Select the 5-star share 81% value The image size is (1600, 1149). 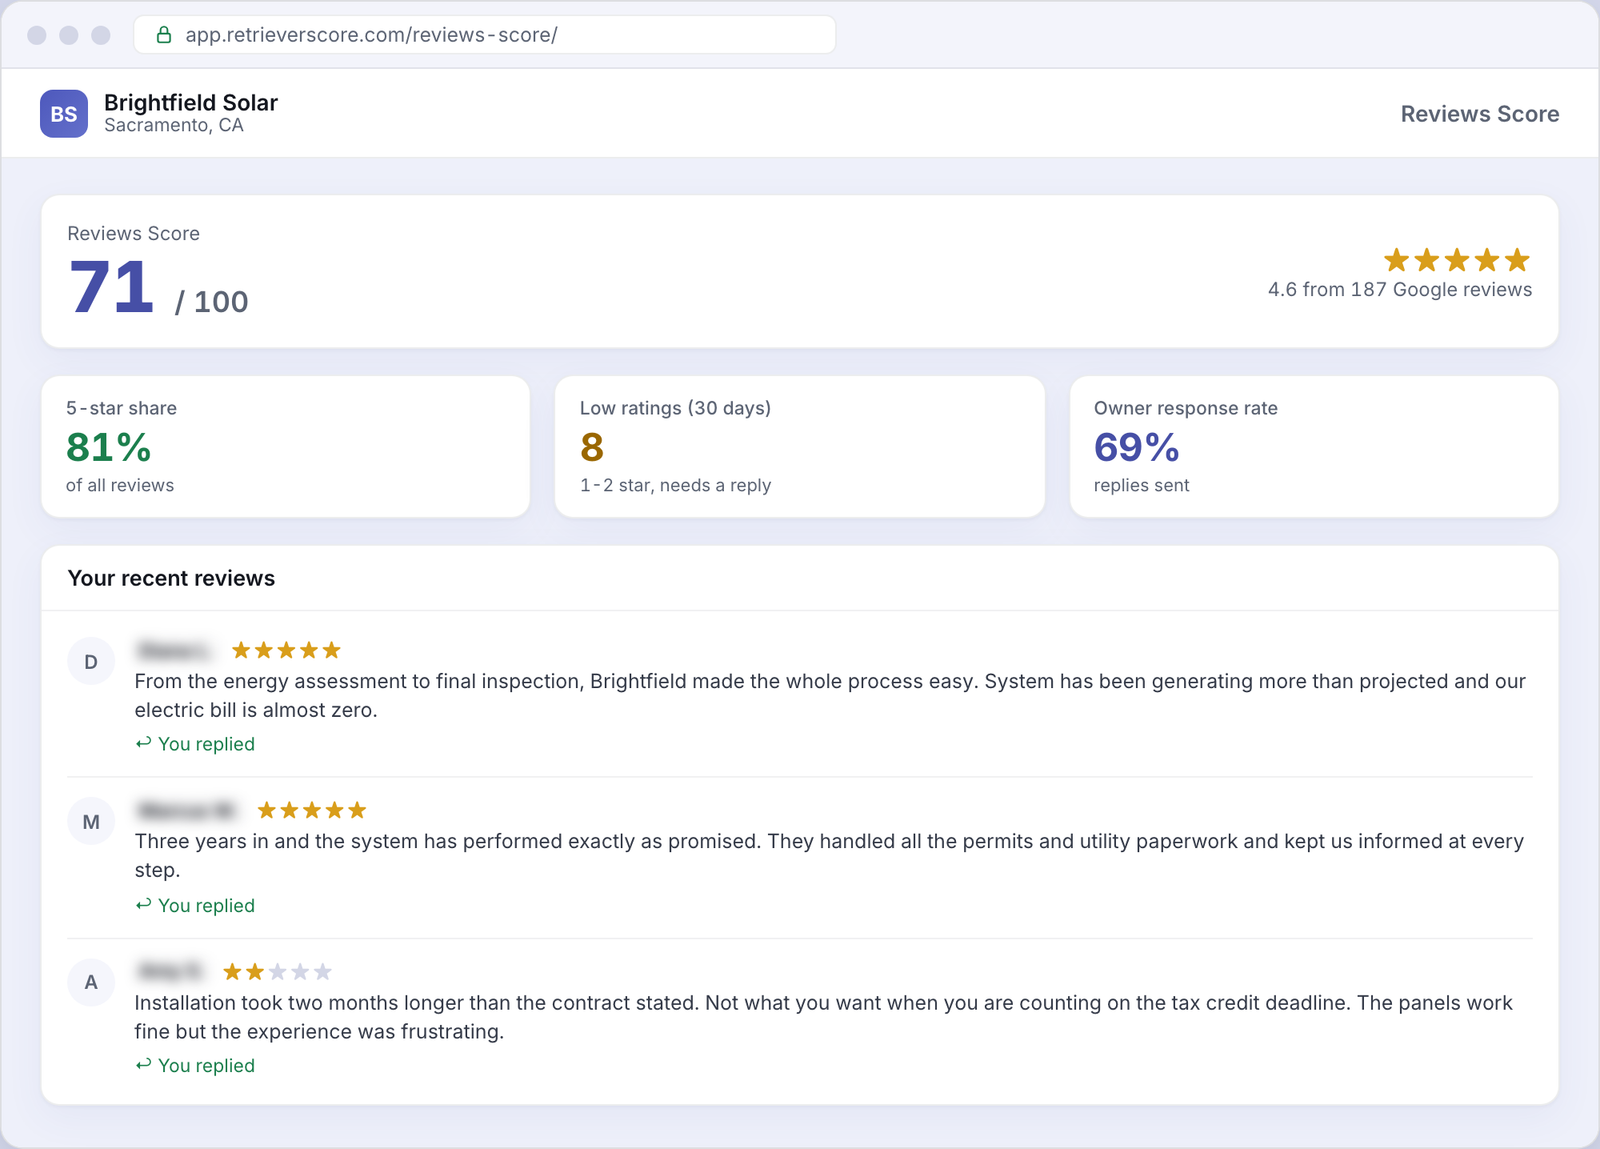[x=108, y=447]
